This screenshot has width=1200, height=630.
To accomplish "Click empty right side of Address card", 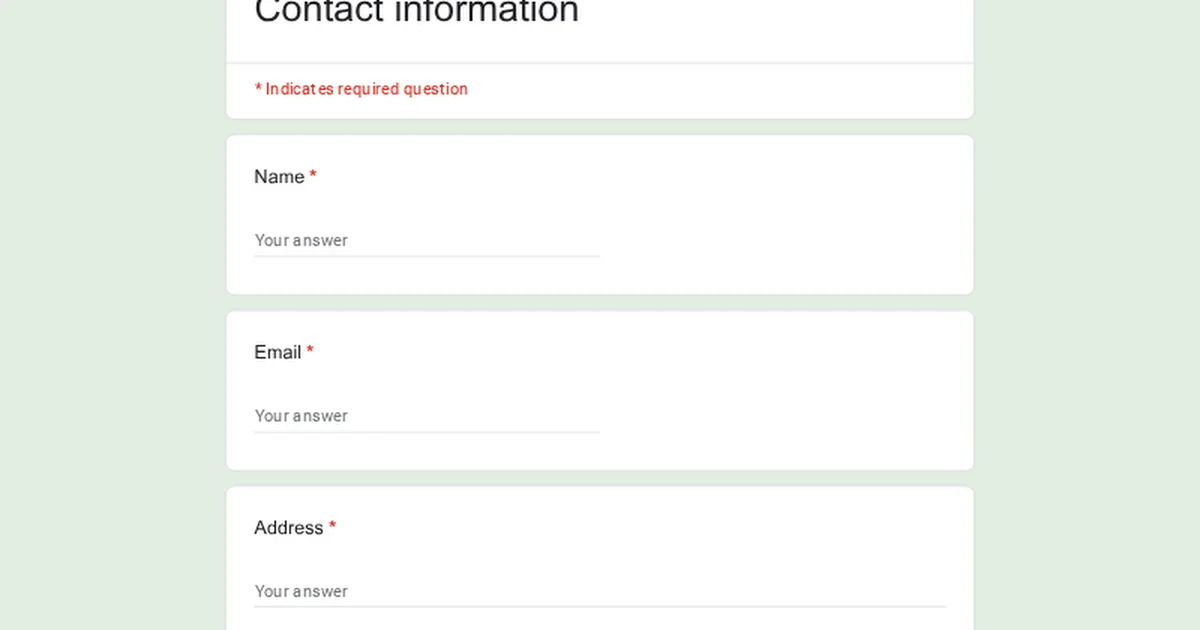I will point(800,540).
